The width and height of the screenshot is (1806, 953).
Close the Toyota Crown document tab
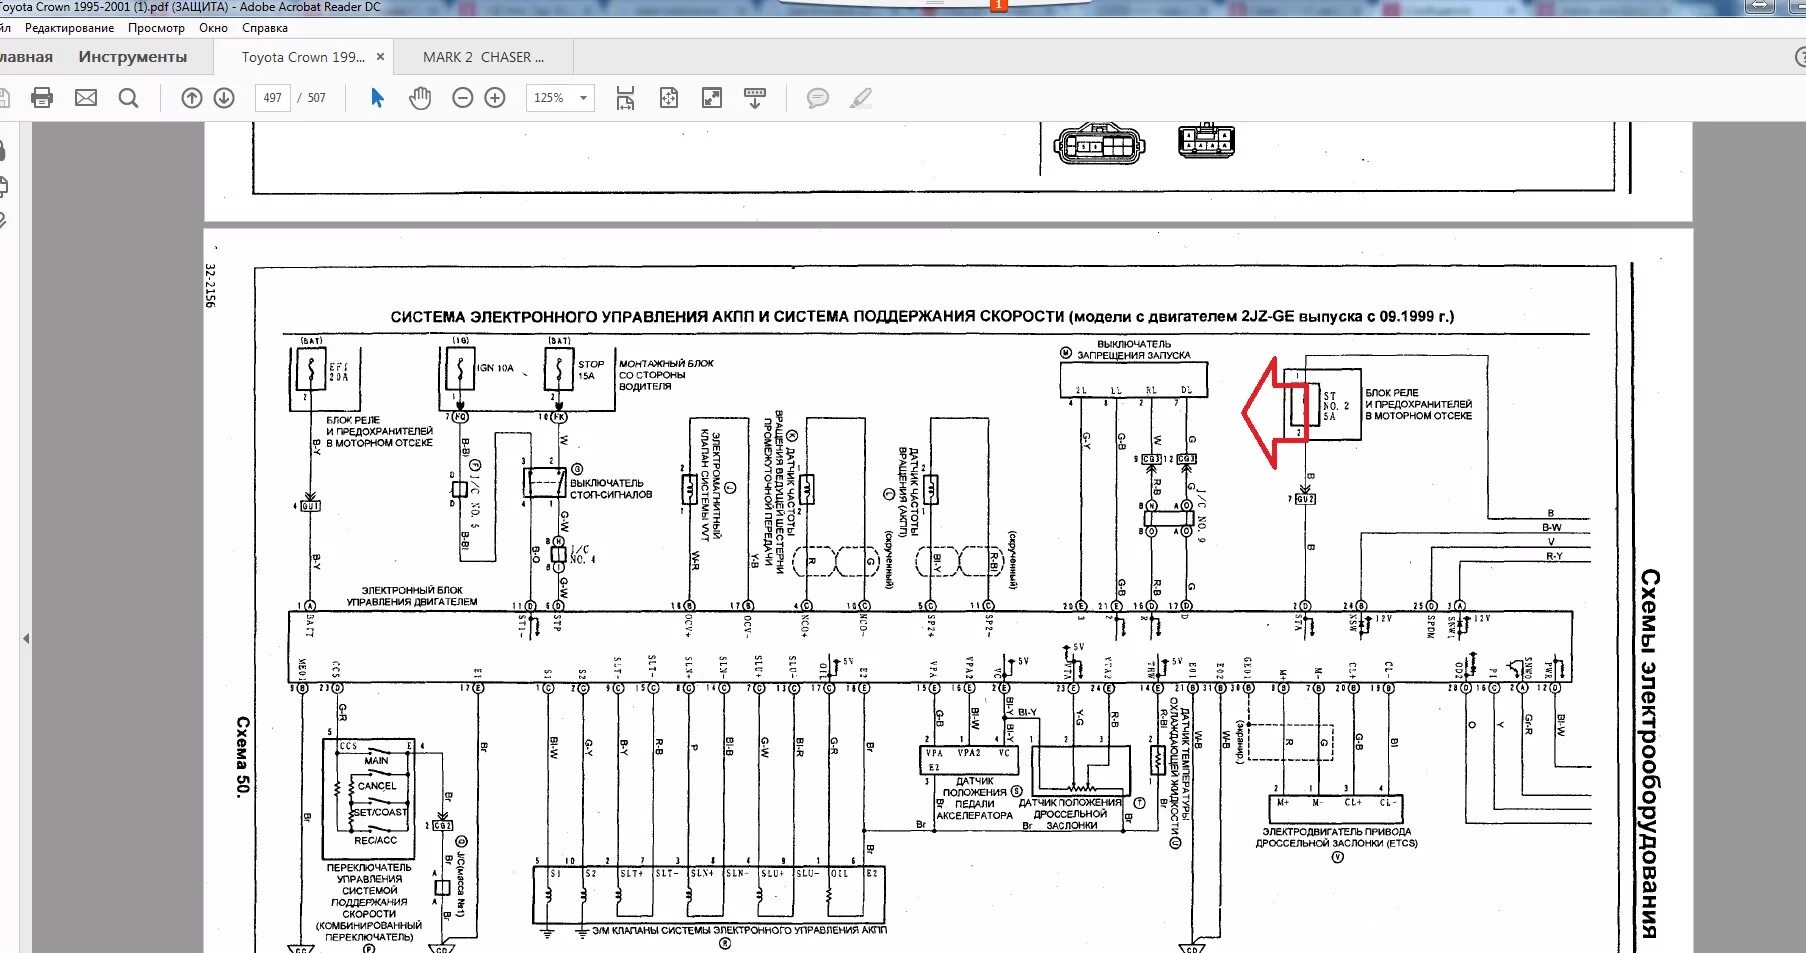tap(380, 57)
